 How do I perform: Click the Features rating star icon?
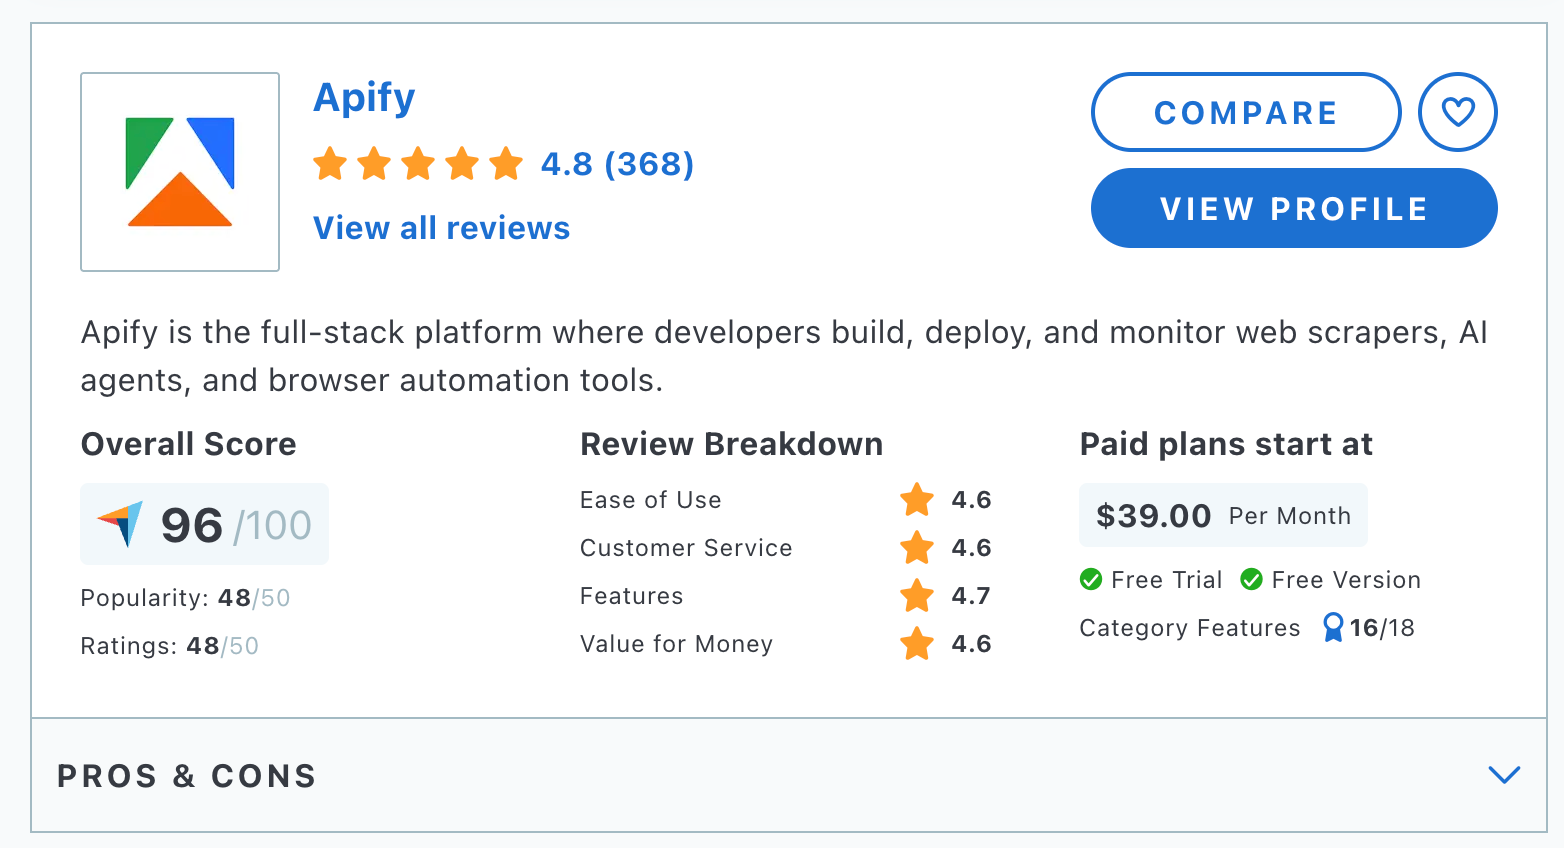pos(916,596)
